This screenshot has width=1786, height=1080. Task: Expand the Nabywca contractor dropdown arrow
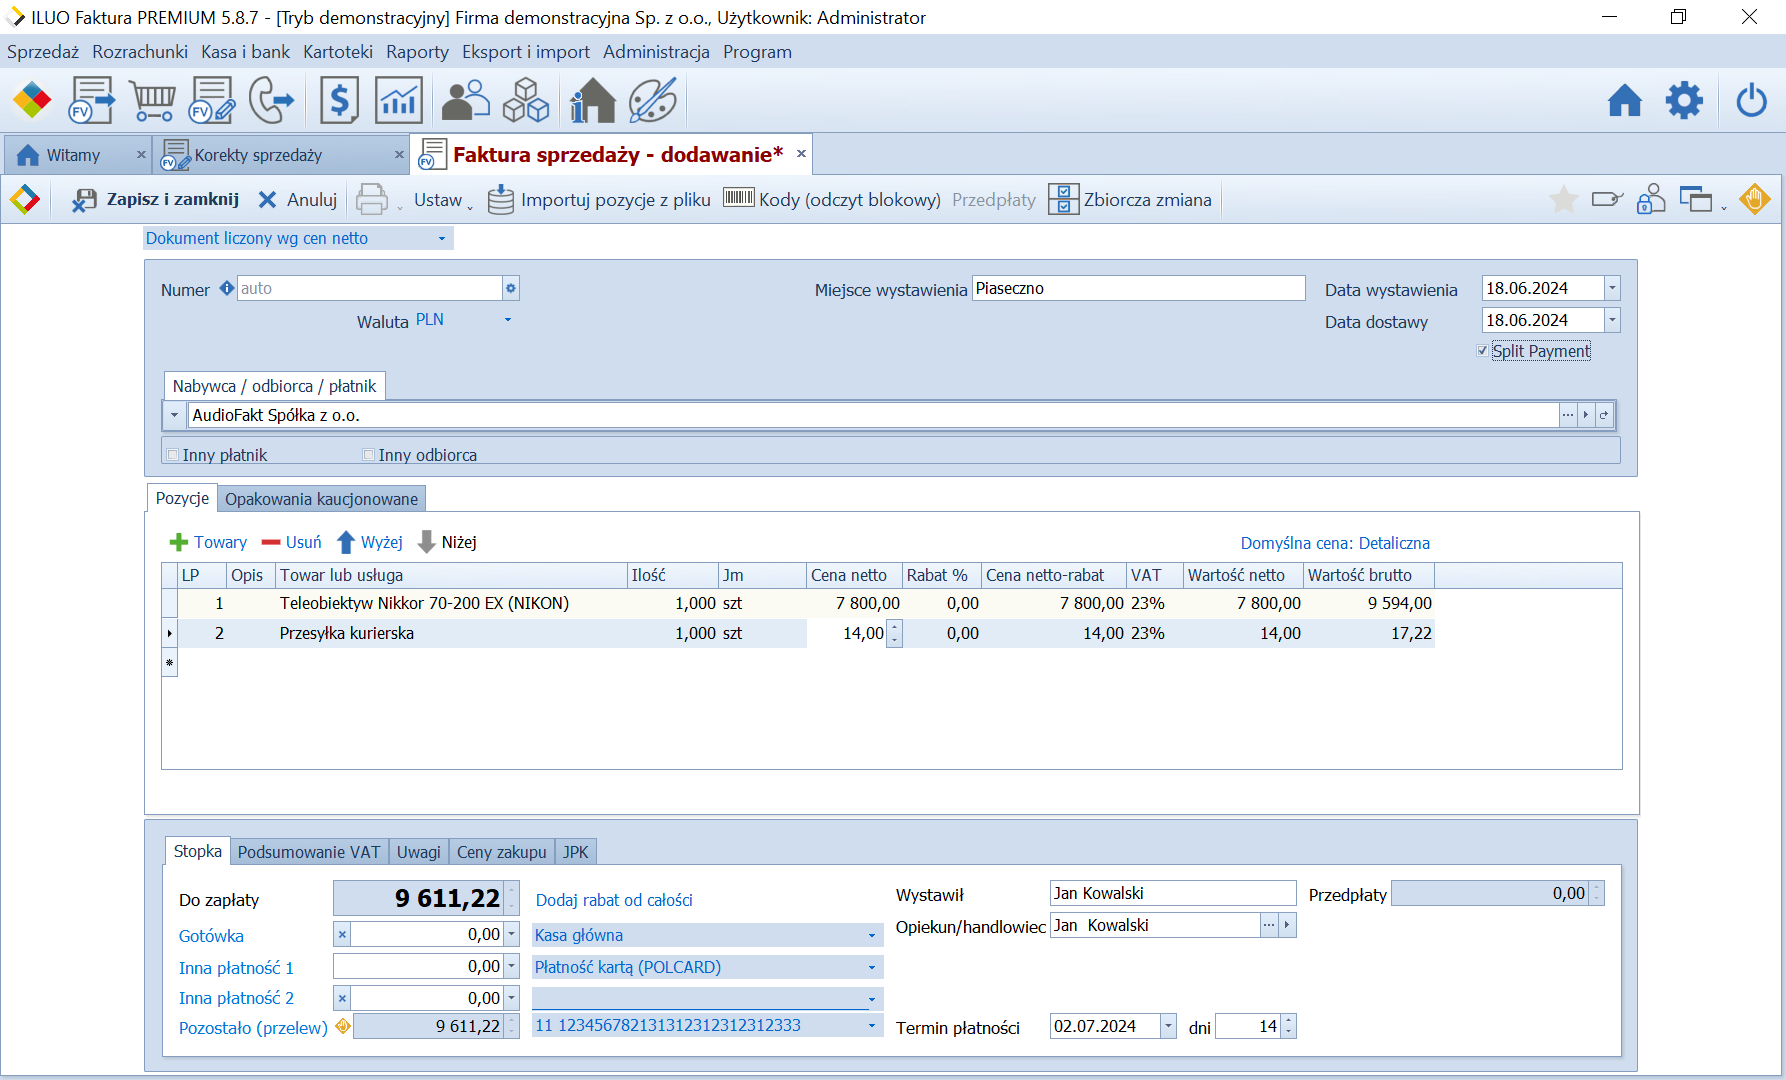(174, 415)
